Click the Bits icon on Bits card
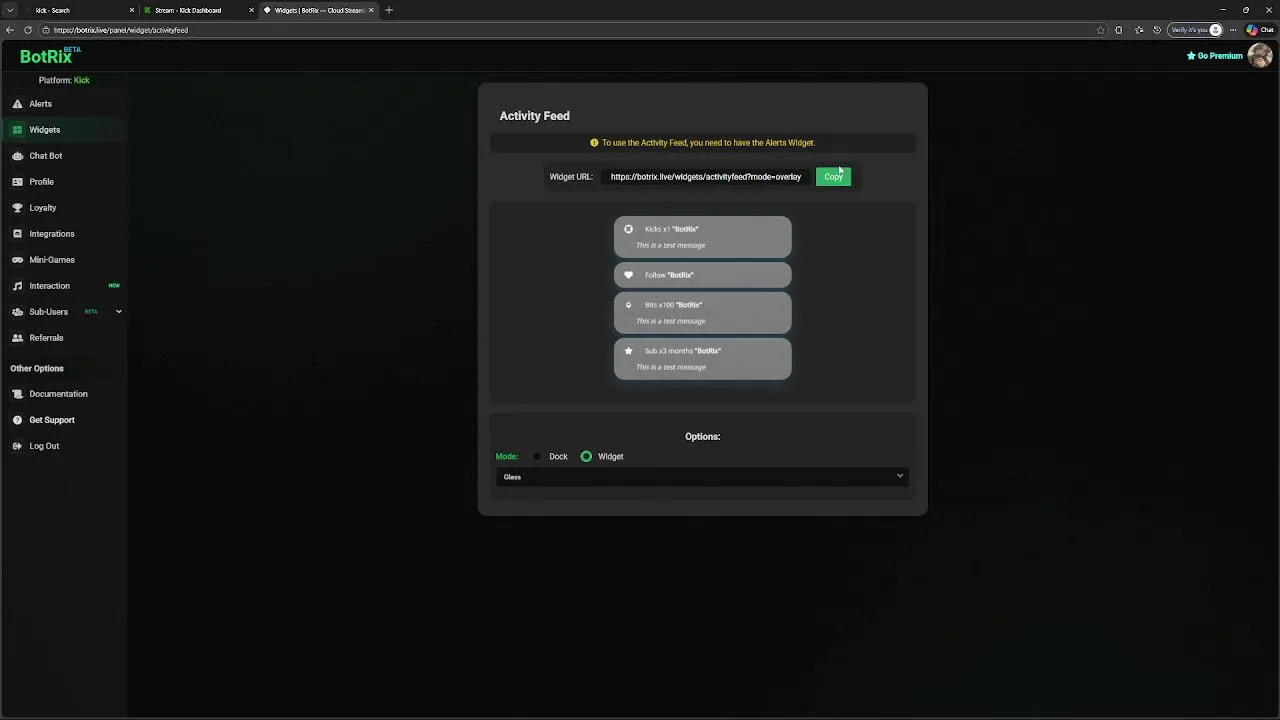 [x=628, y=305]
